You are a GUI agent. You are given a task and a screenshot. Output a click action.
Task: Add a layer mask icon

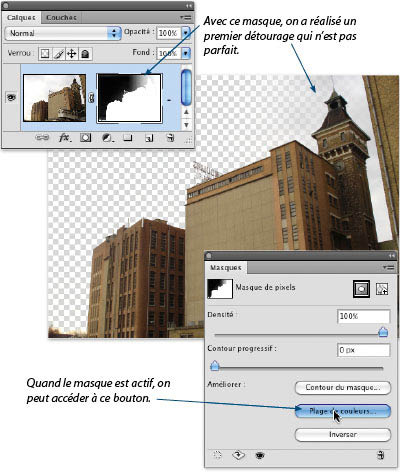coord(86,137)
